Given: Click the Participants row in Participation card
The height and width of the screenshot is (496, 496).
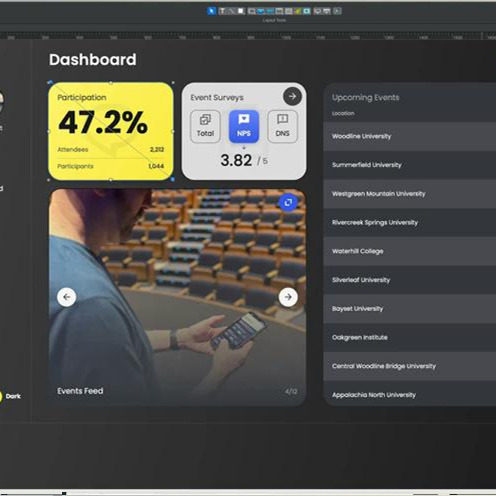Looking at the screenshot, I should tap(111, 166).
